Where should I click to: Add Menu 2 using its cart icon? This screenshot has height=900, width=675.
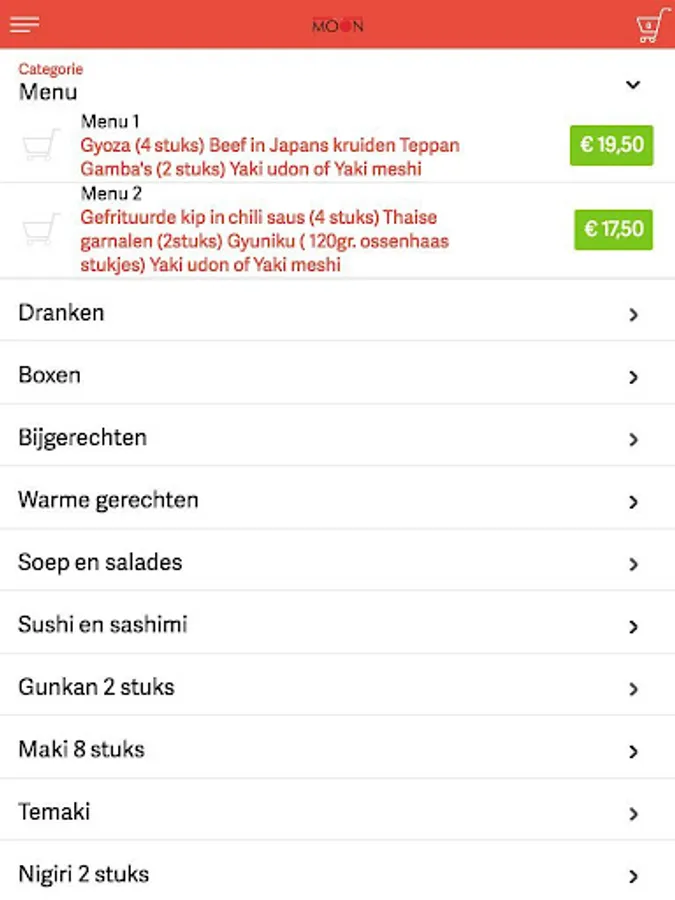tap(41, 229)
